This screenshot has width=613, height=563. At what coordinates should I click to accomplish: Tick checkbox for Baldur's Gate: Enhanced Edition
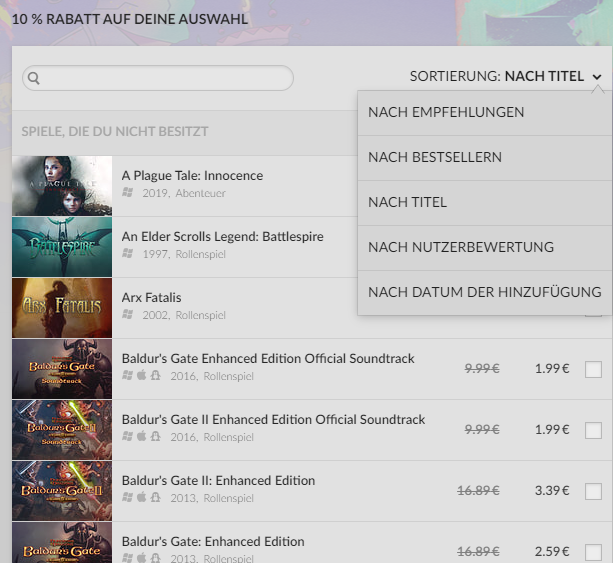coord(593,552)
